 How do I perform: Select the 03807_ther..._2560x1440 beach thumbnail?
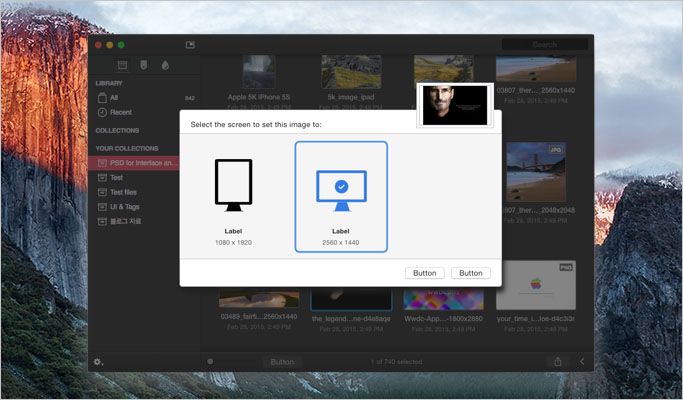click(x=536, y=69)
